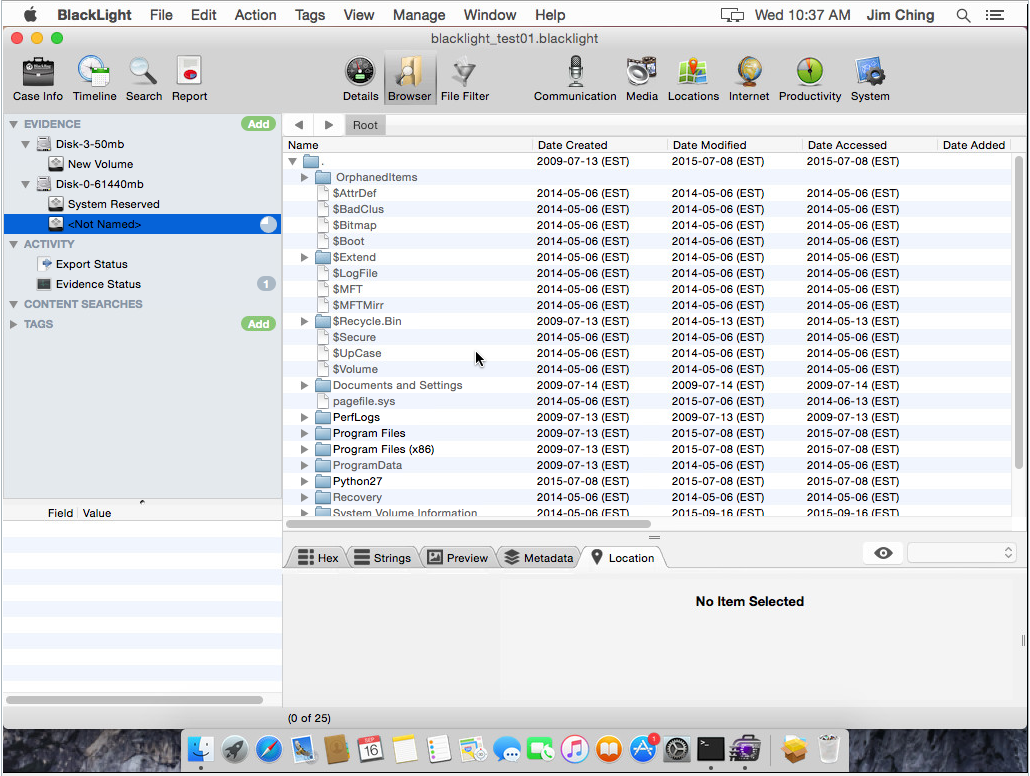Open the Tags menu
The image size is (1030, 776).
click(310, 15)
